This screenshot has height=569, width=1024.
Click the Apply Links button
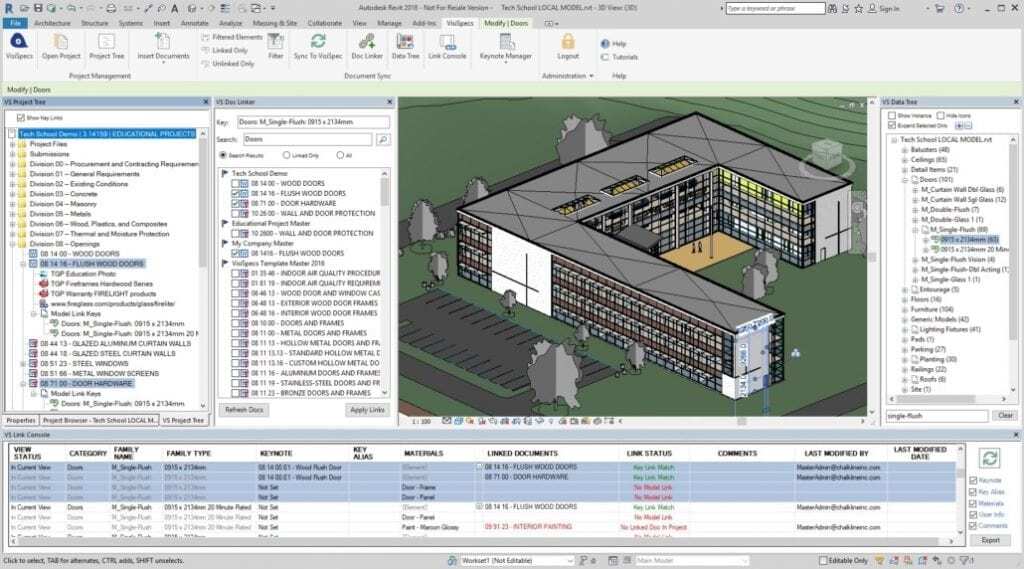(x=368, y=410)
